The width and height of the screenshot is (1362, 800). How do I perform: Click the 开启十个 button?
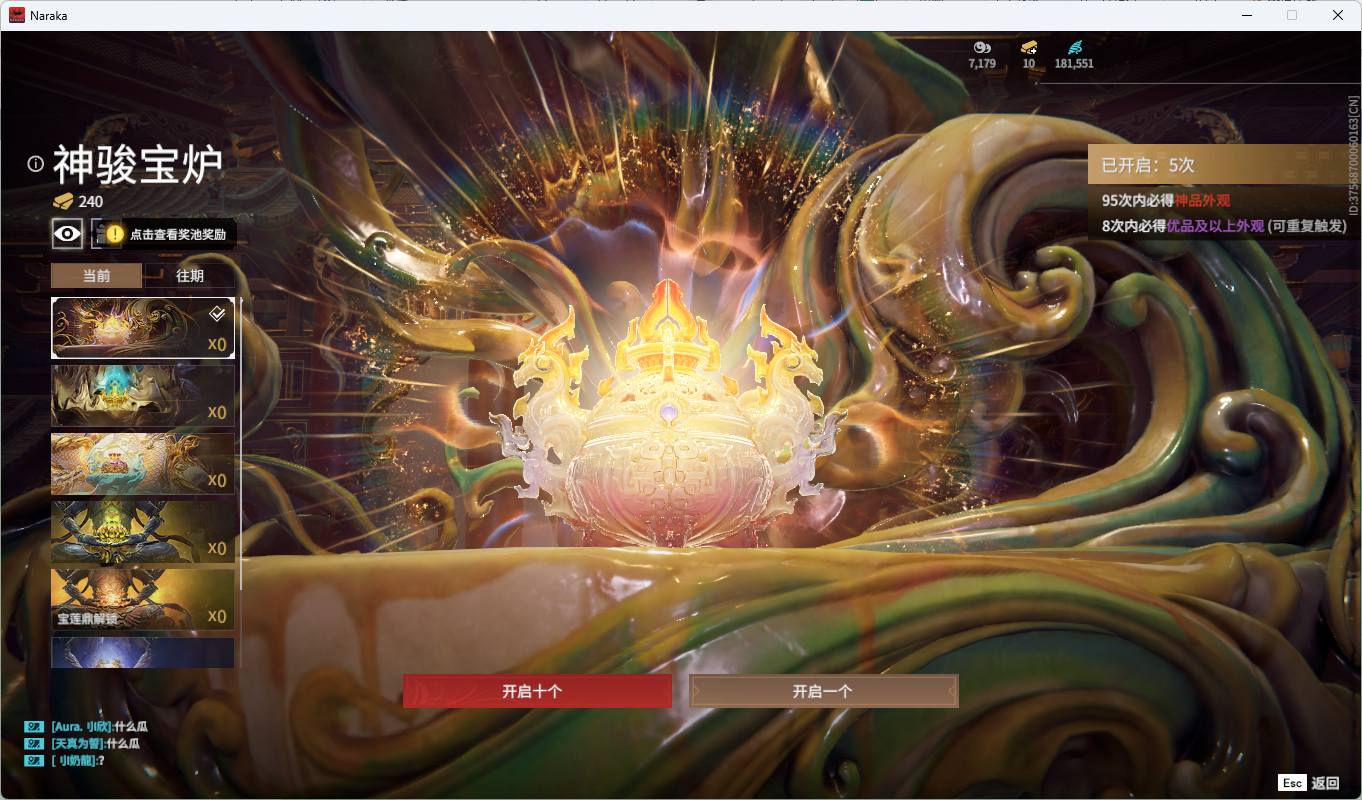537,691
